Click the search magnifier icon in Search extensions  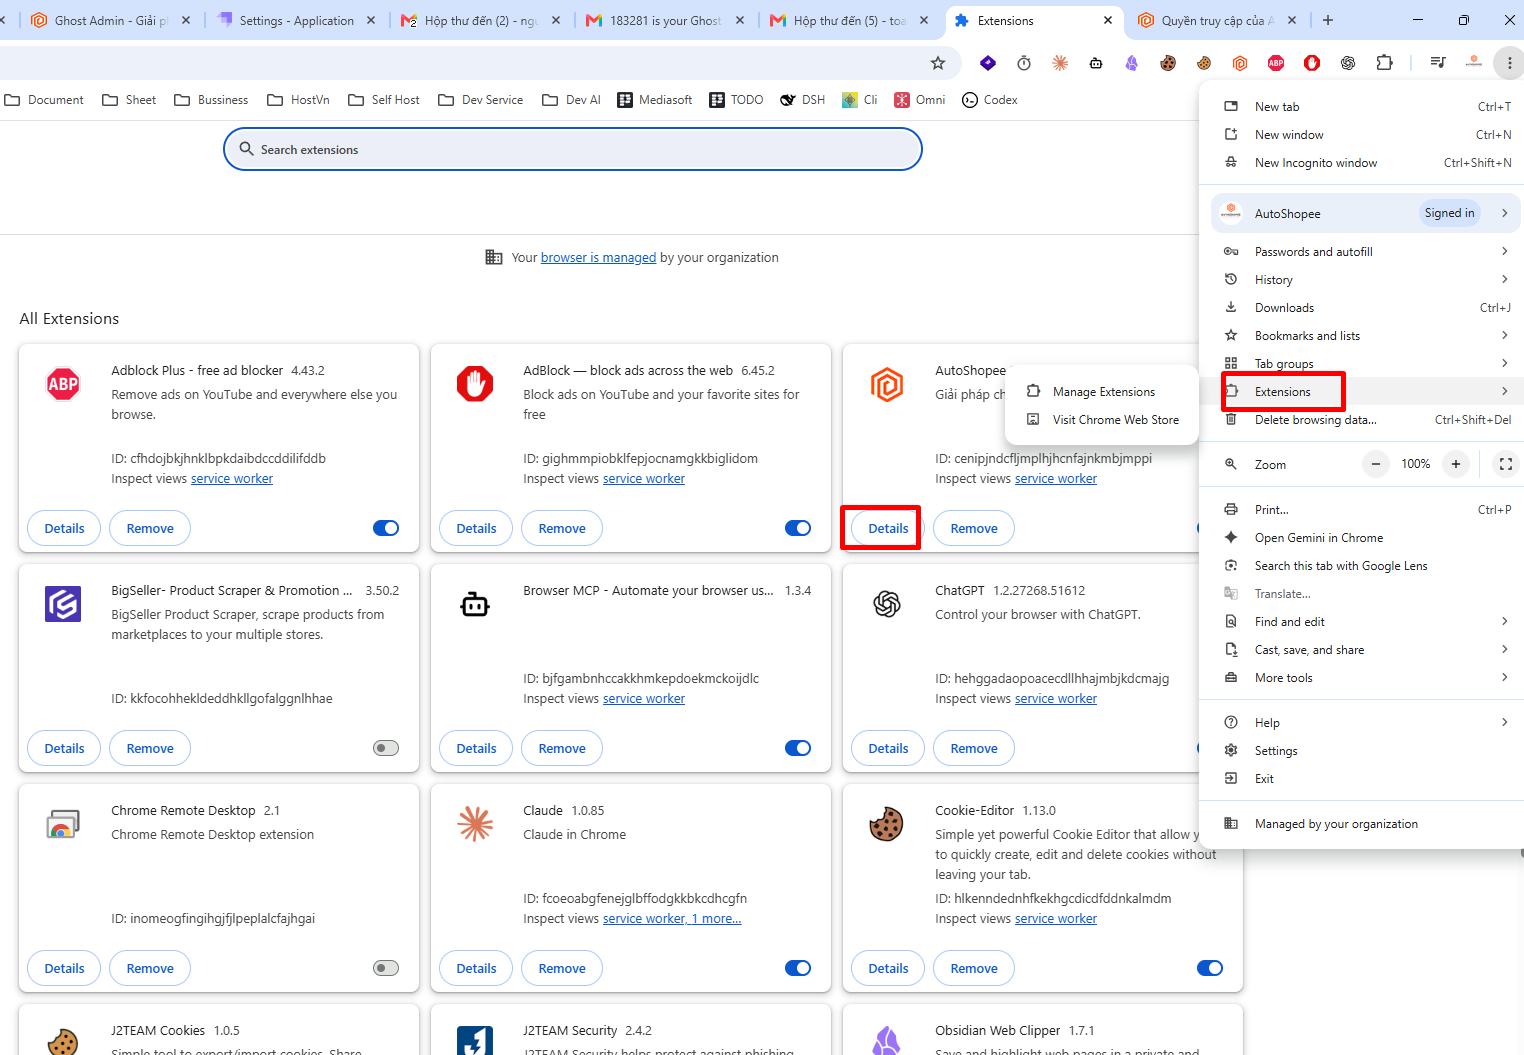tap(246, 149)
